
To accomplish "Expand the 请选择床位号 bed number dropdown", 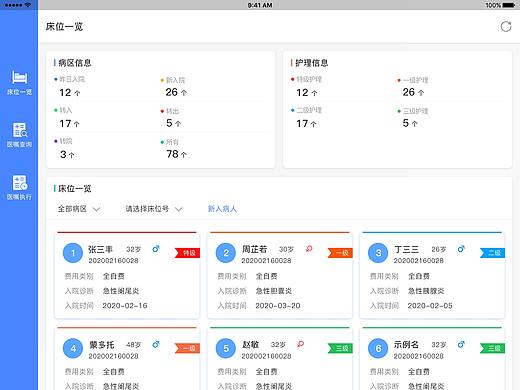I will click(x=154, y=209).
